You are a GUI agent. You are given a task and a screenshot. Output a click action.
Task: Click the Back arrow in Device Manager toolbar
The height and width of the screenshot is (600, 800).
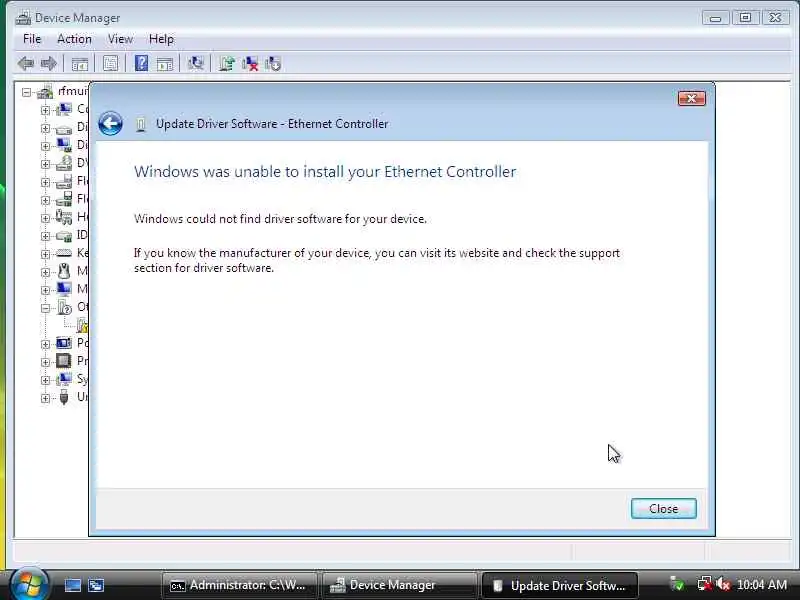coord(26,64)
